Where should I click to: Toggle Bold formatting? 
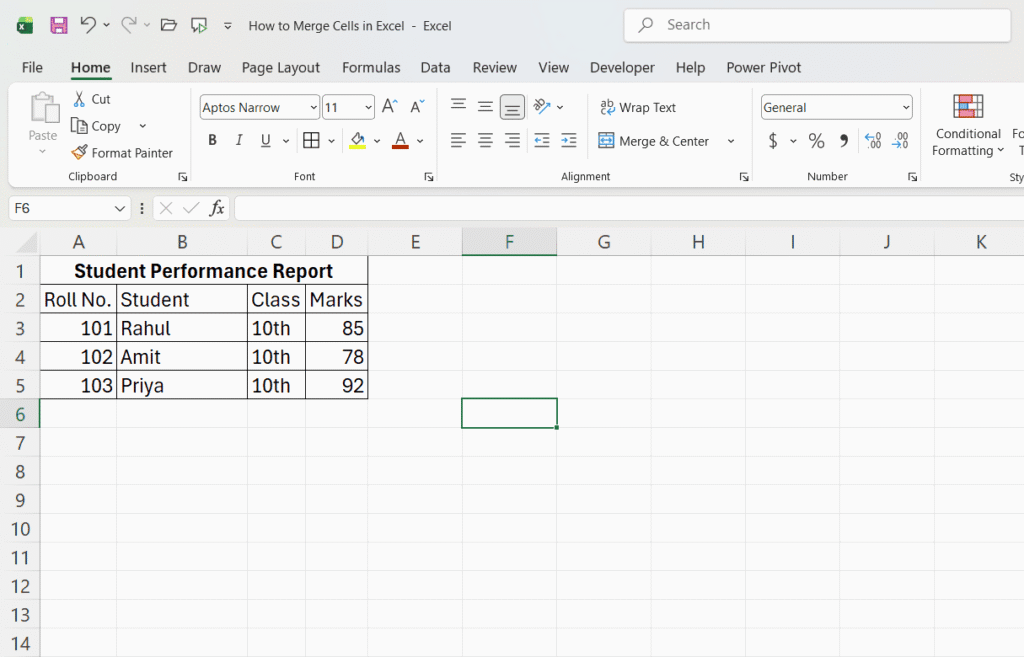click(212, 140)
